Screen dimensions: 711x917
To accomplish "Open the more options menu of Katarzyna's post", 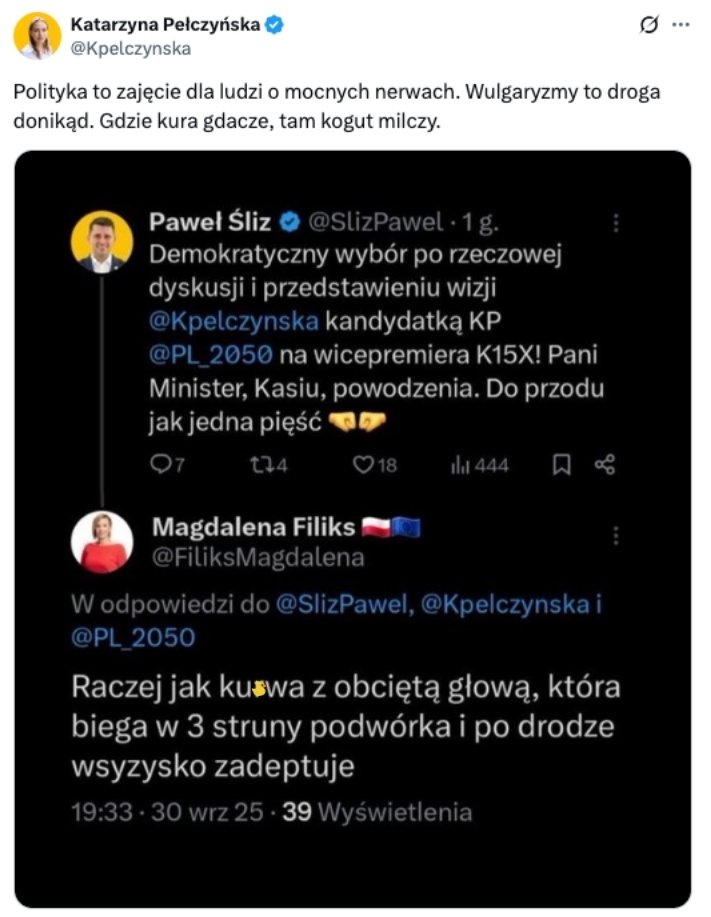I will 681,25.
